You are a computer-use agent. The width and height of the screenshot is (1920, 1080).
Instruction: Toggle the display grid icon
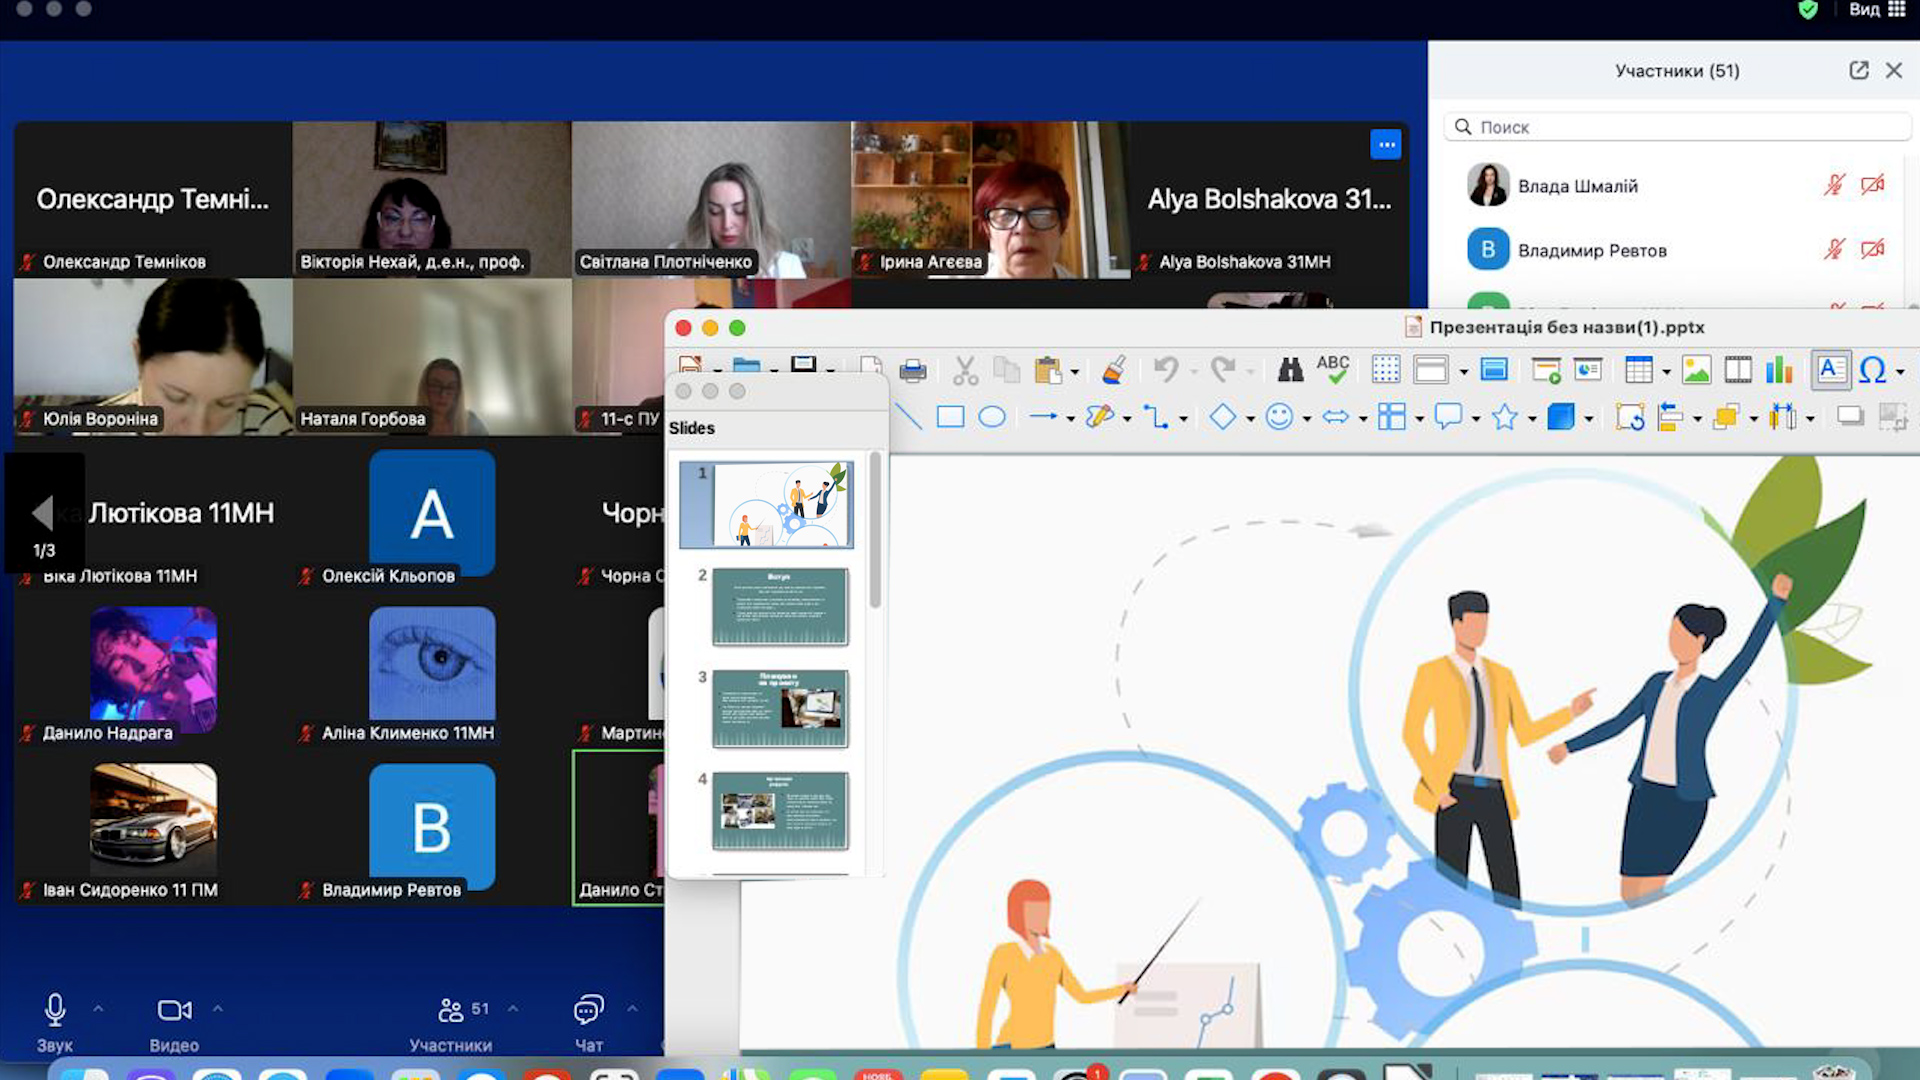click(x=1386, y=370)
